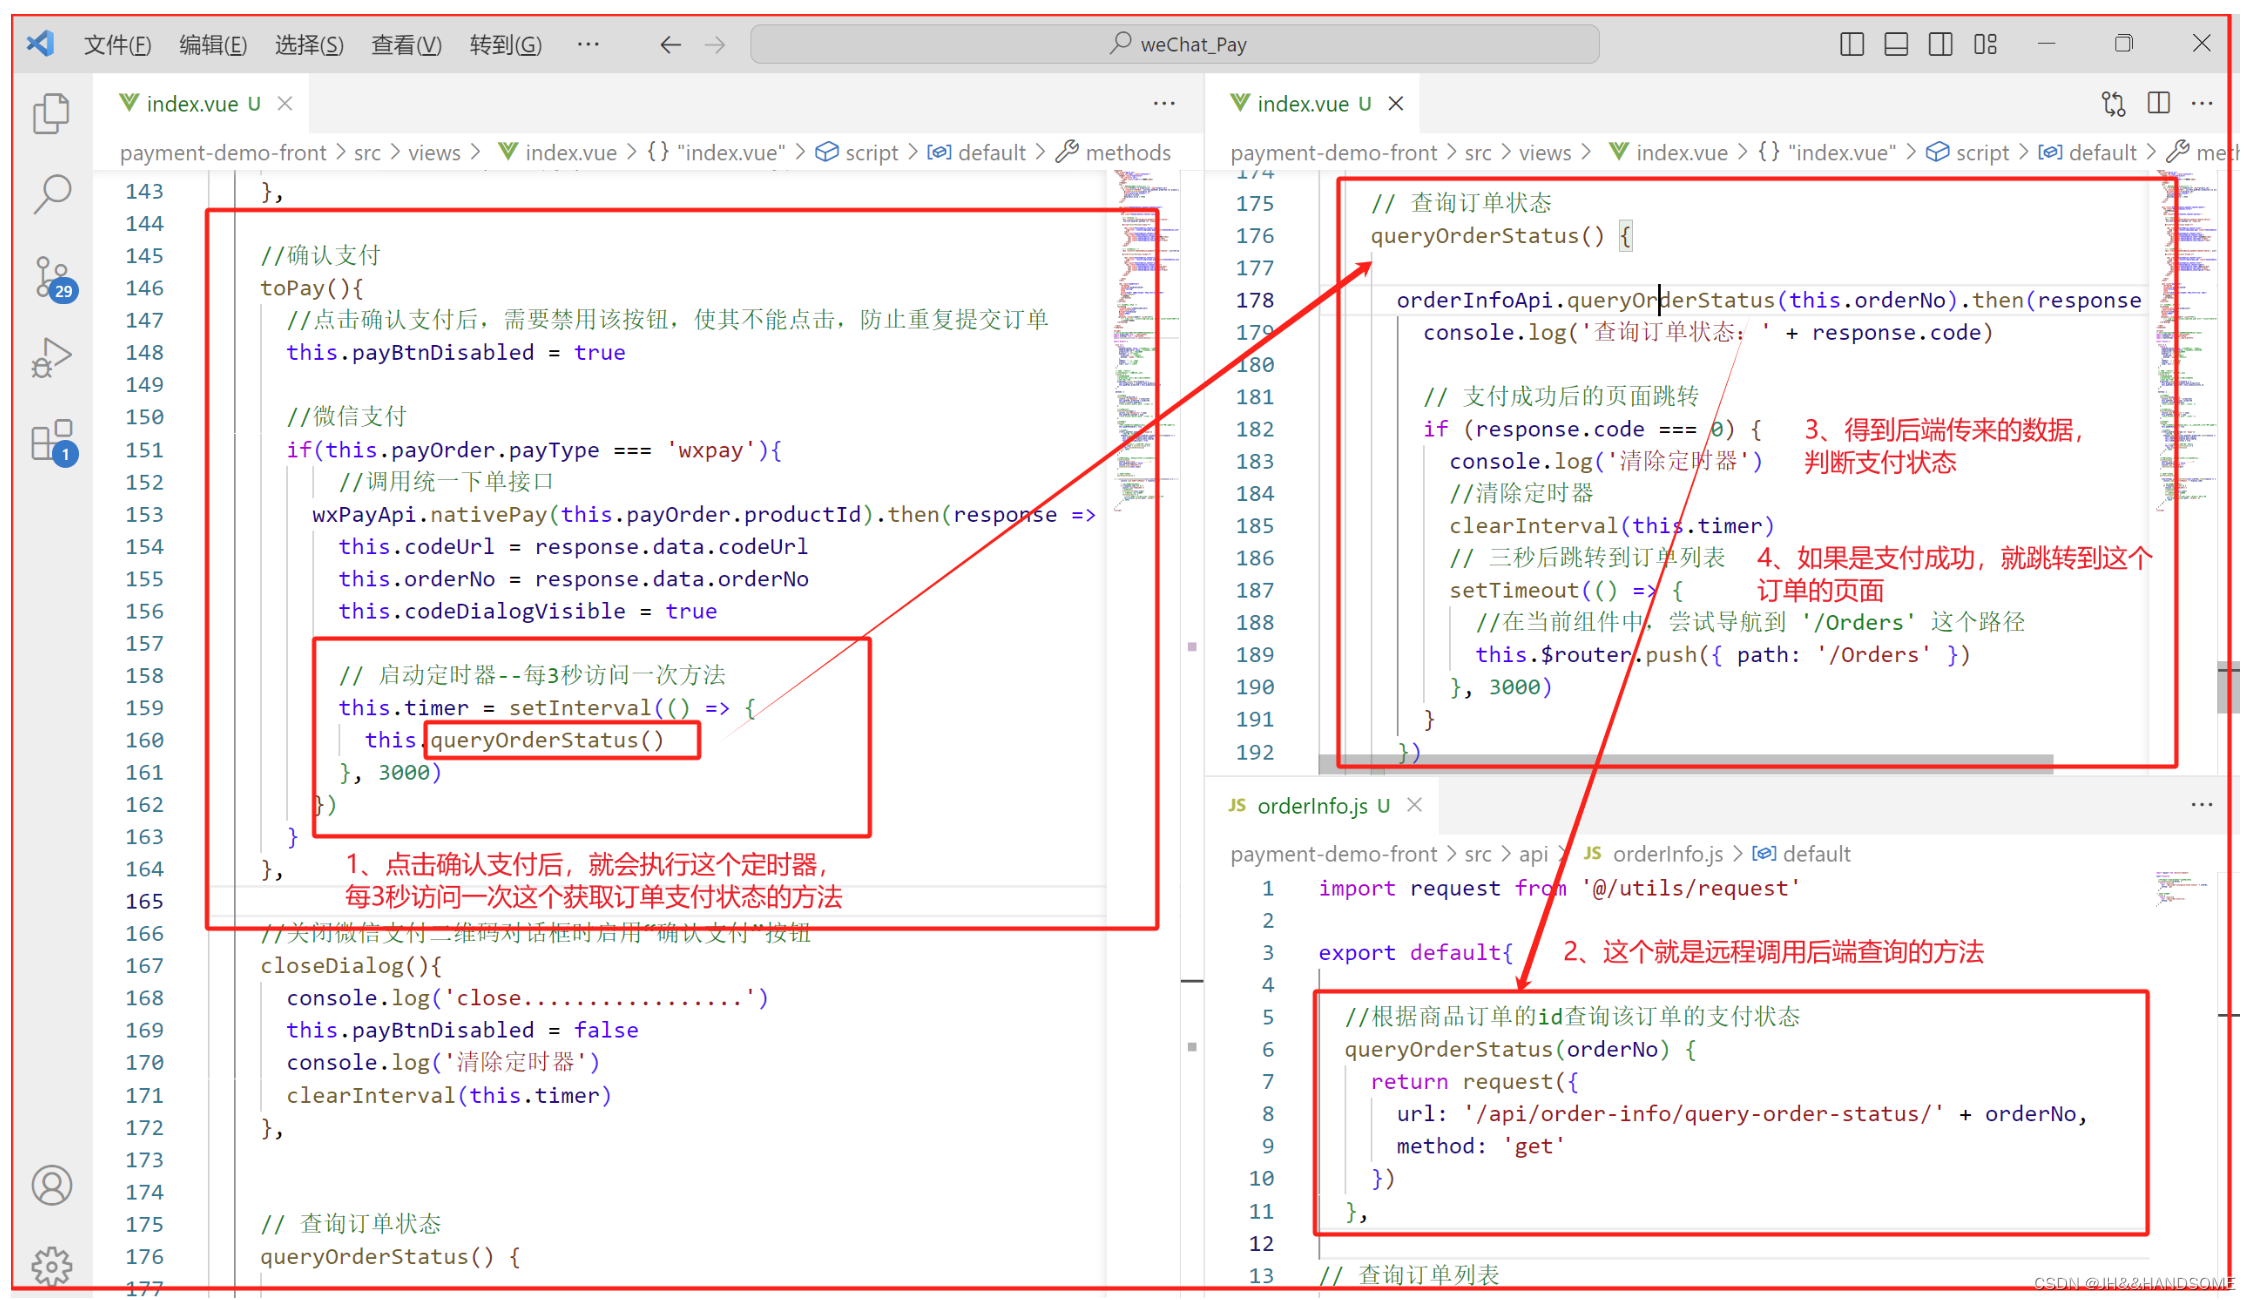Click line number 146 in left gutter

coord(144,288)
